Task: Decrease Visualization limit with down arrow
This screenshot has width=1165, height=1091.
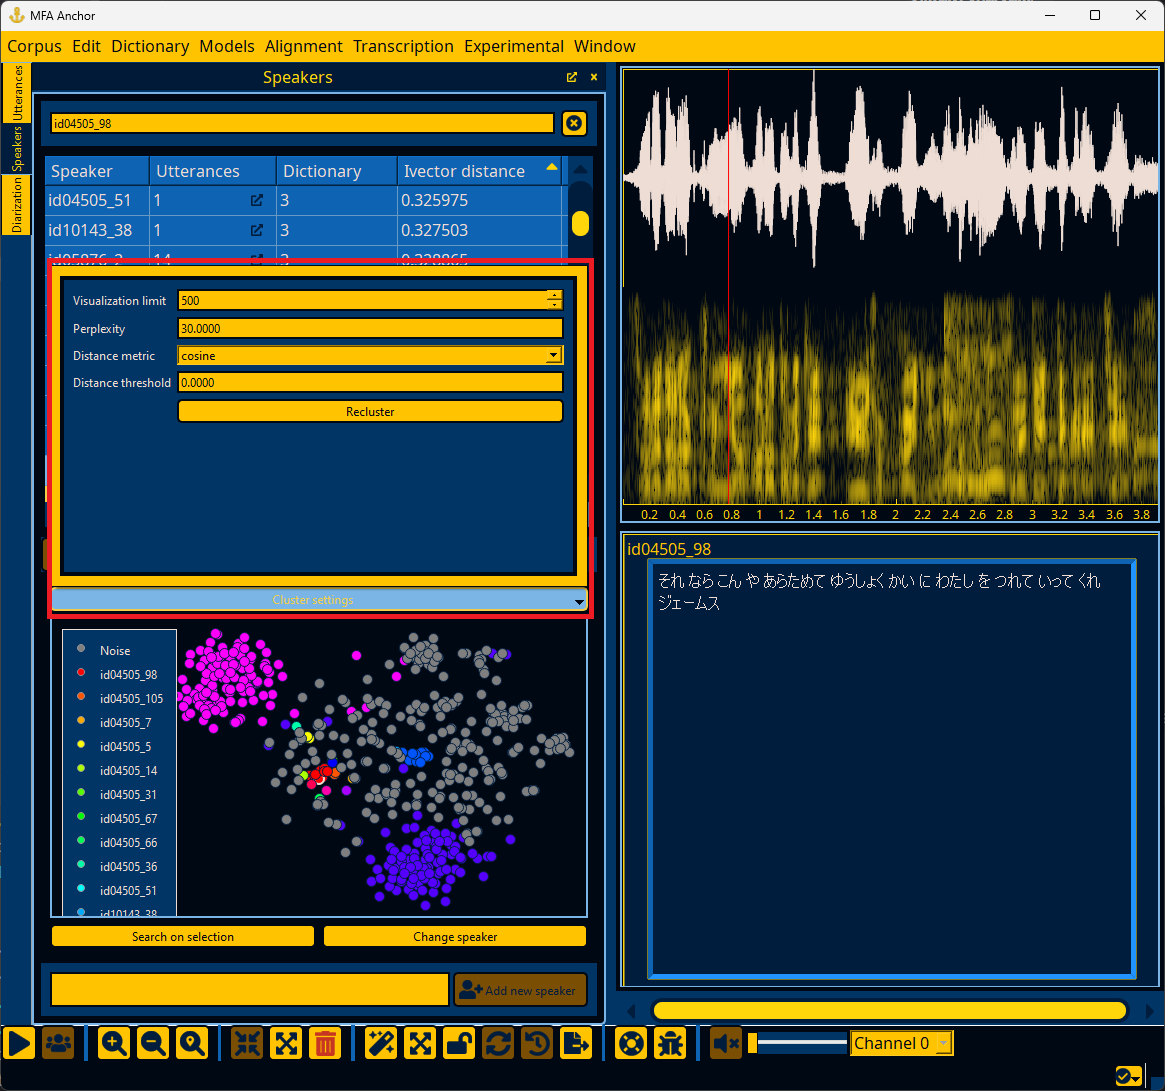Action: 554,305
